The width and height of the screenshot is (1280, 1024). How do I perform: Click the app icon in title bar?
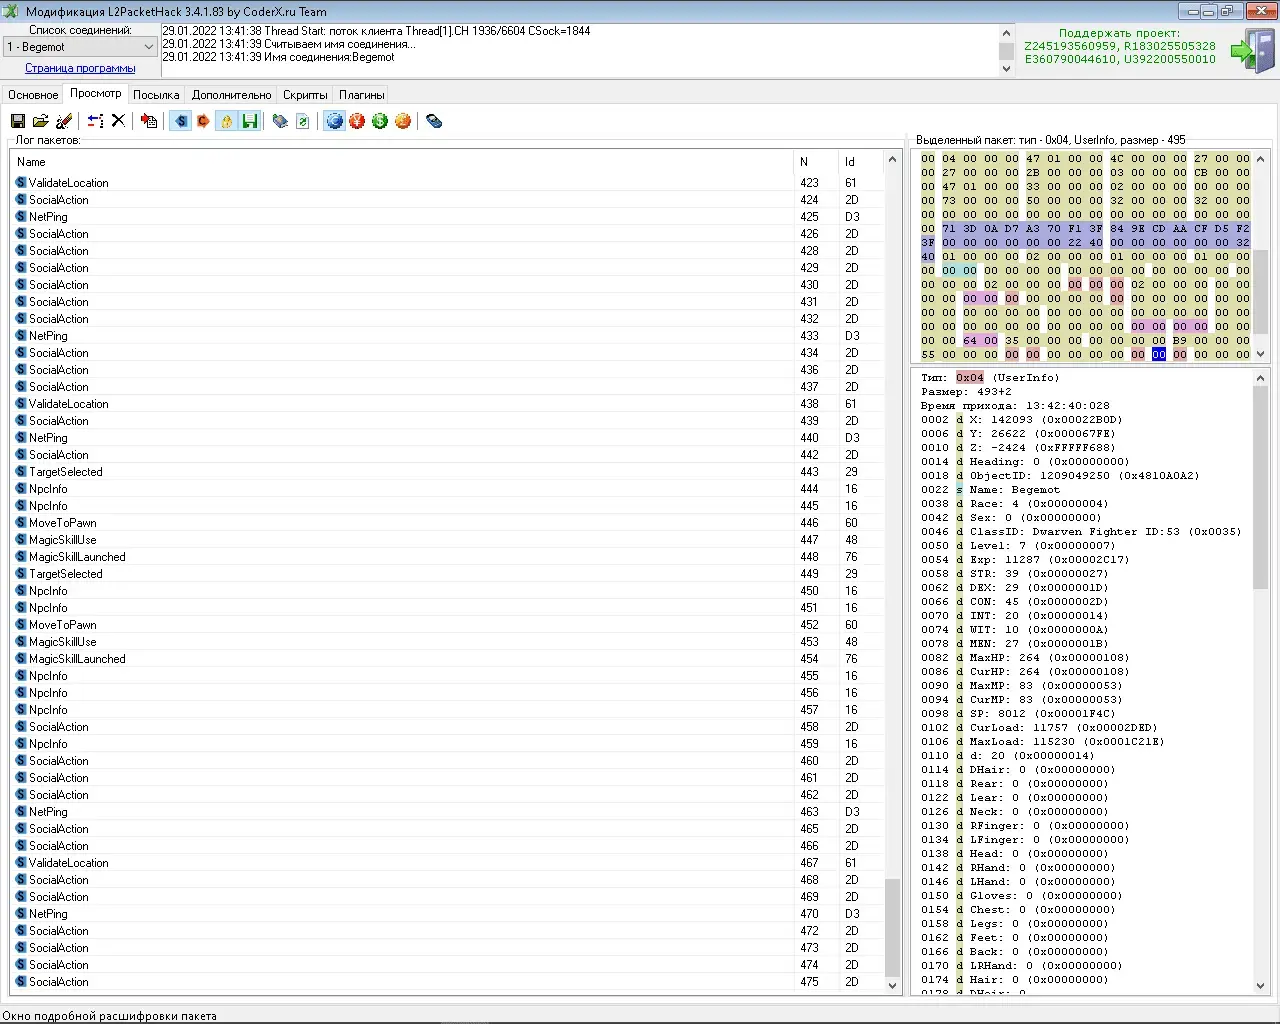(11, 11)
